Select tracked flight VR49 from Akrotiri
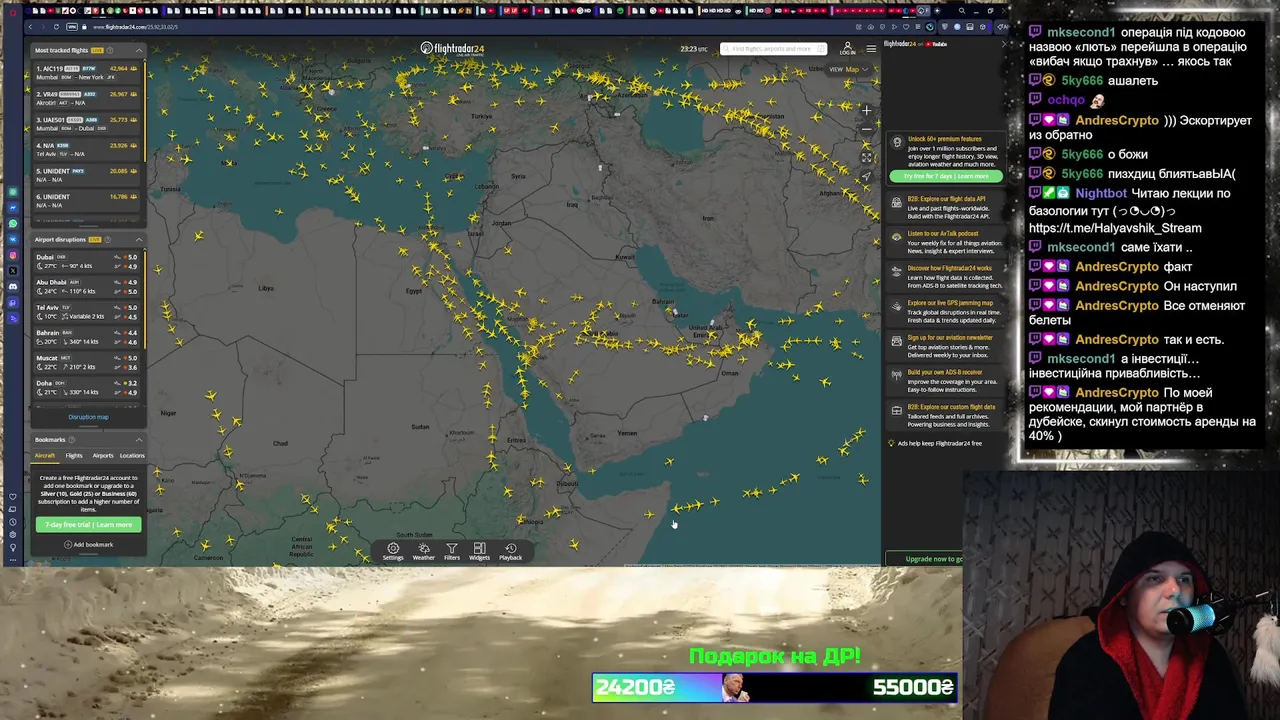The height and width of the screenshot is (720, 1280). coord(88,98)
